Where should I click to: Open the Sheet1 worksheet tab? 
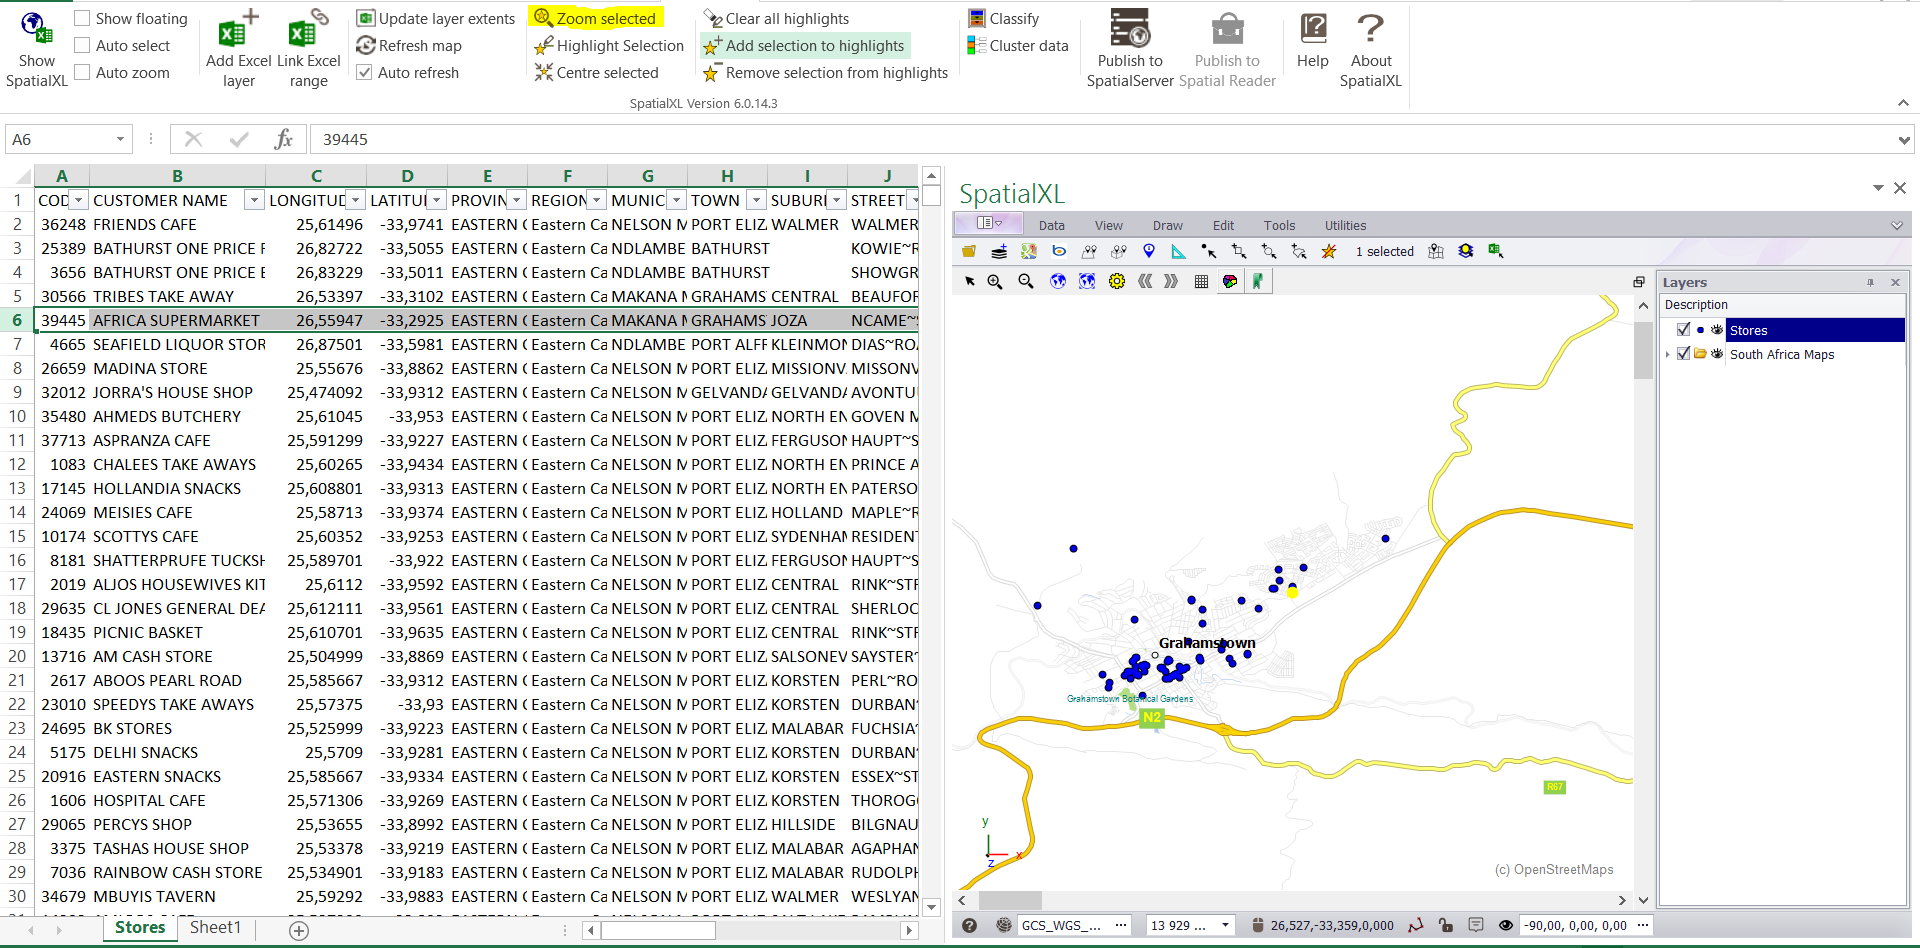click(215, 927)
